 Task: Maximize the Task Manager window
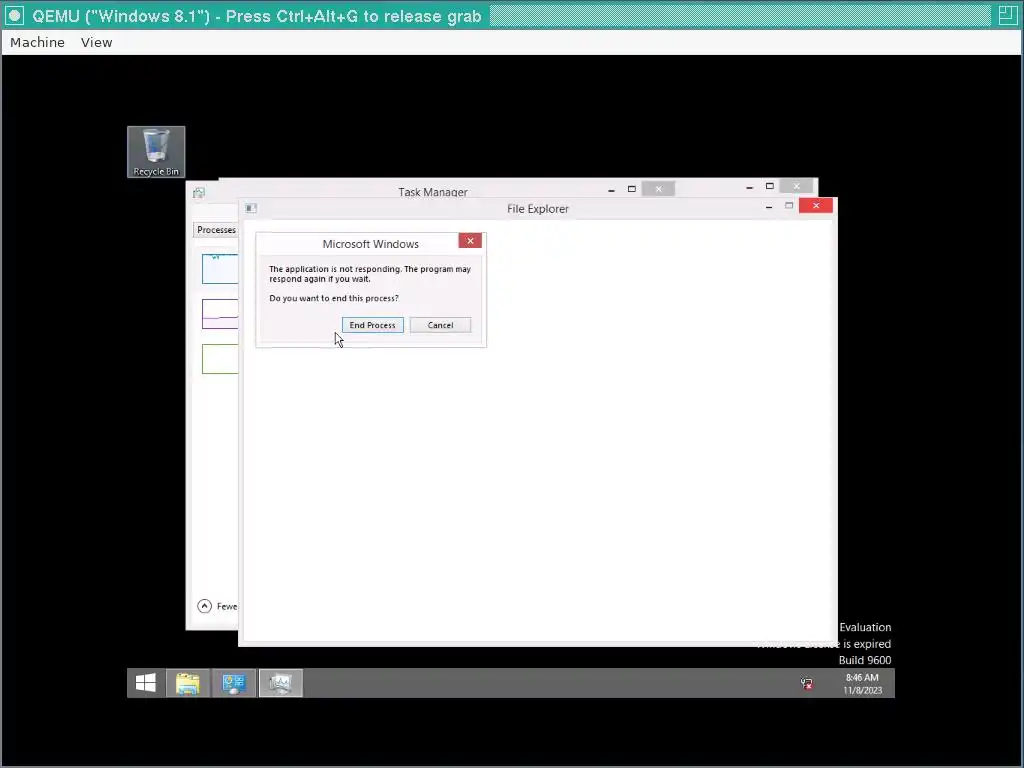tap(632, 189)
